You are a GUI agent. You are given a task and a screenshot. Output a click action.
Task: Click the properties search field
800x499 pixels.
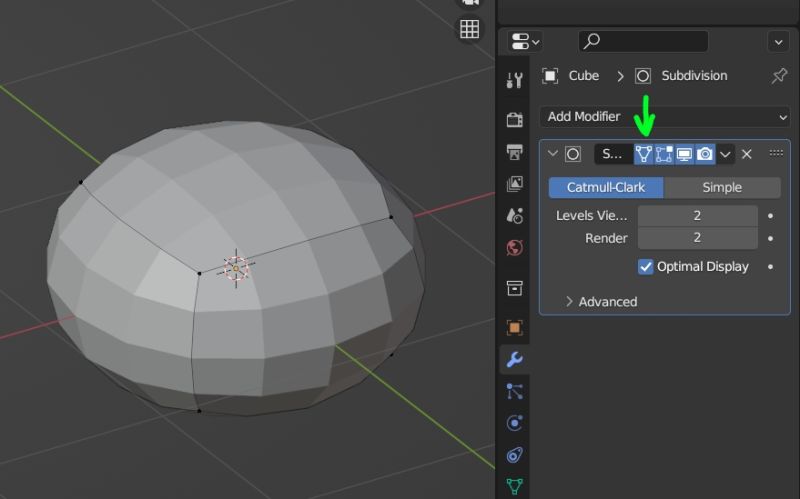coord(643,41)
